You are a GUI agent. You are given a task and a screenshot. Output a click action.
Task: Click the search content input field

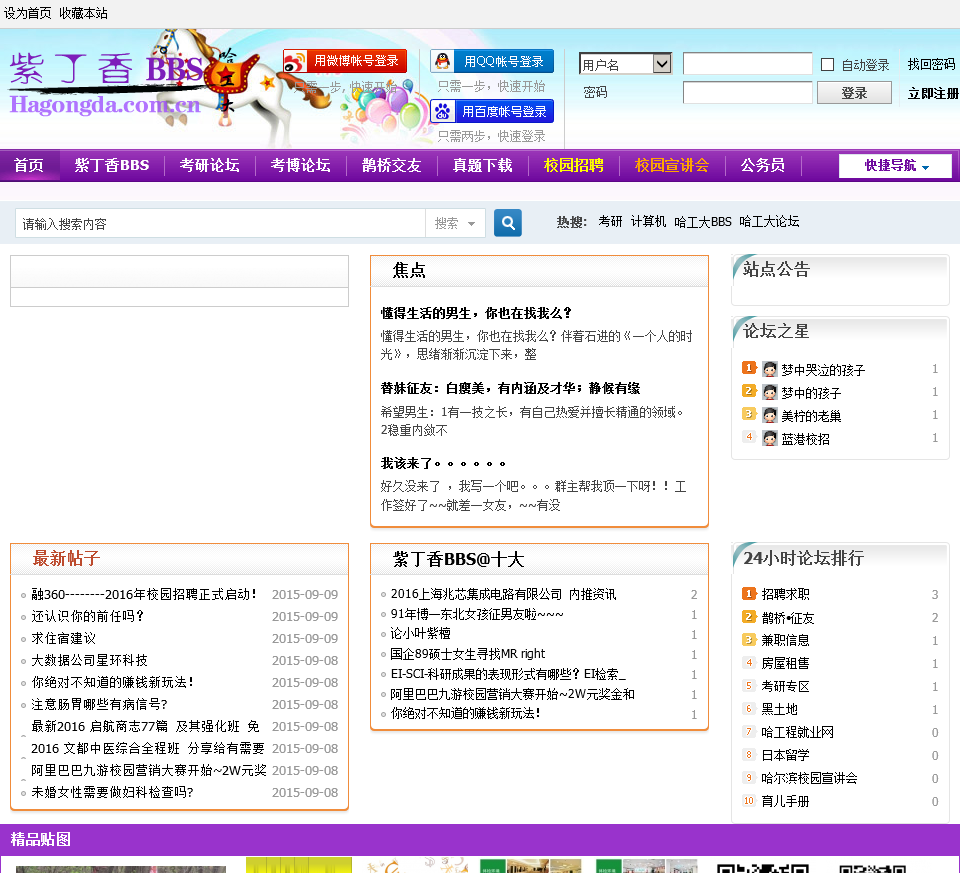click(220, 223)
